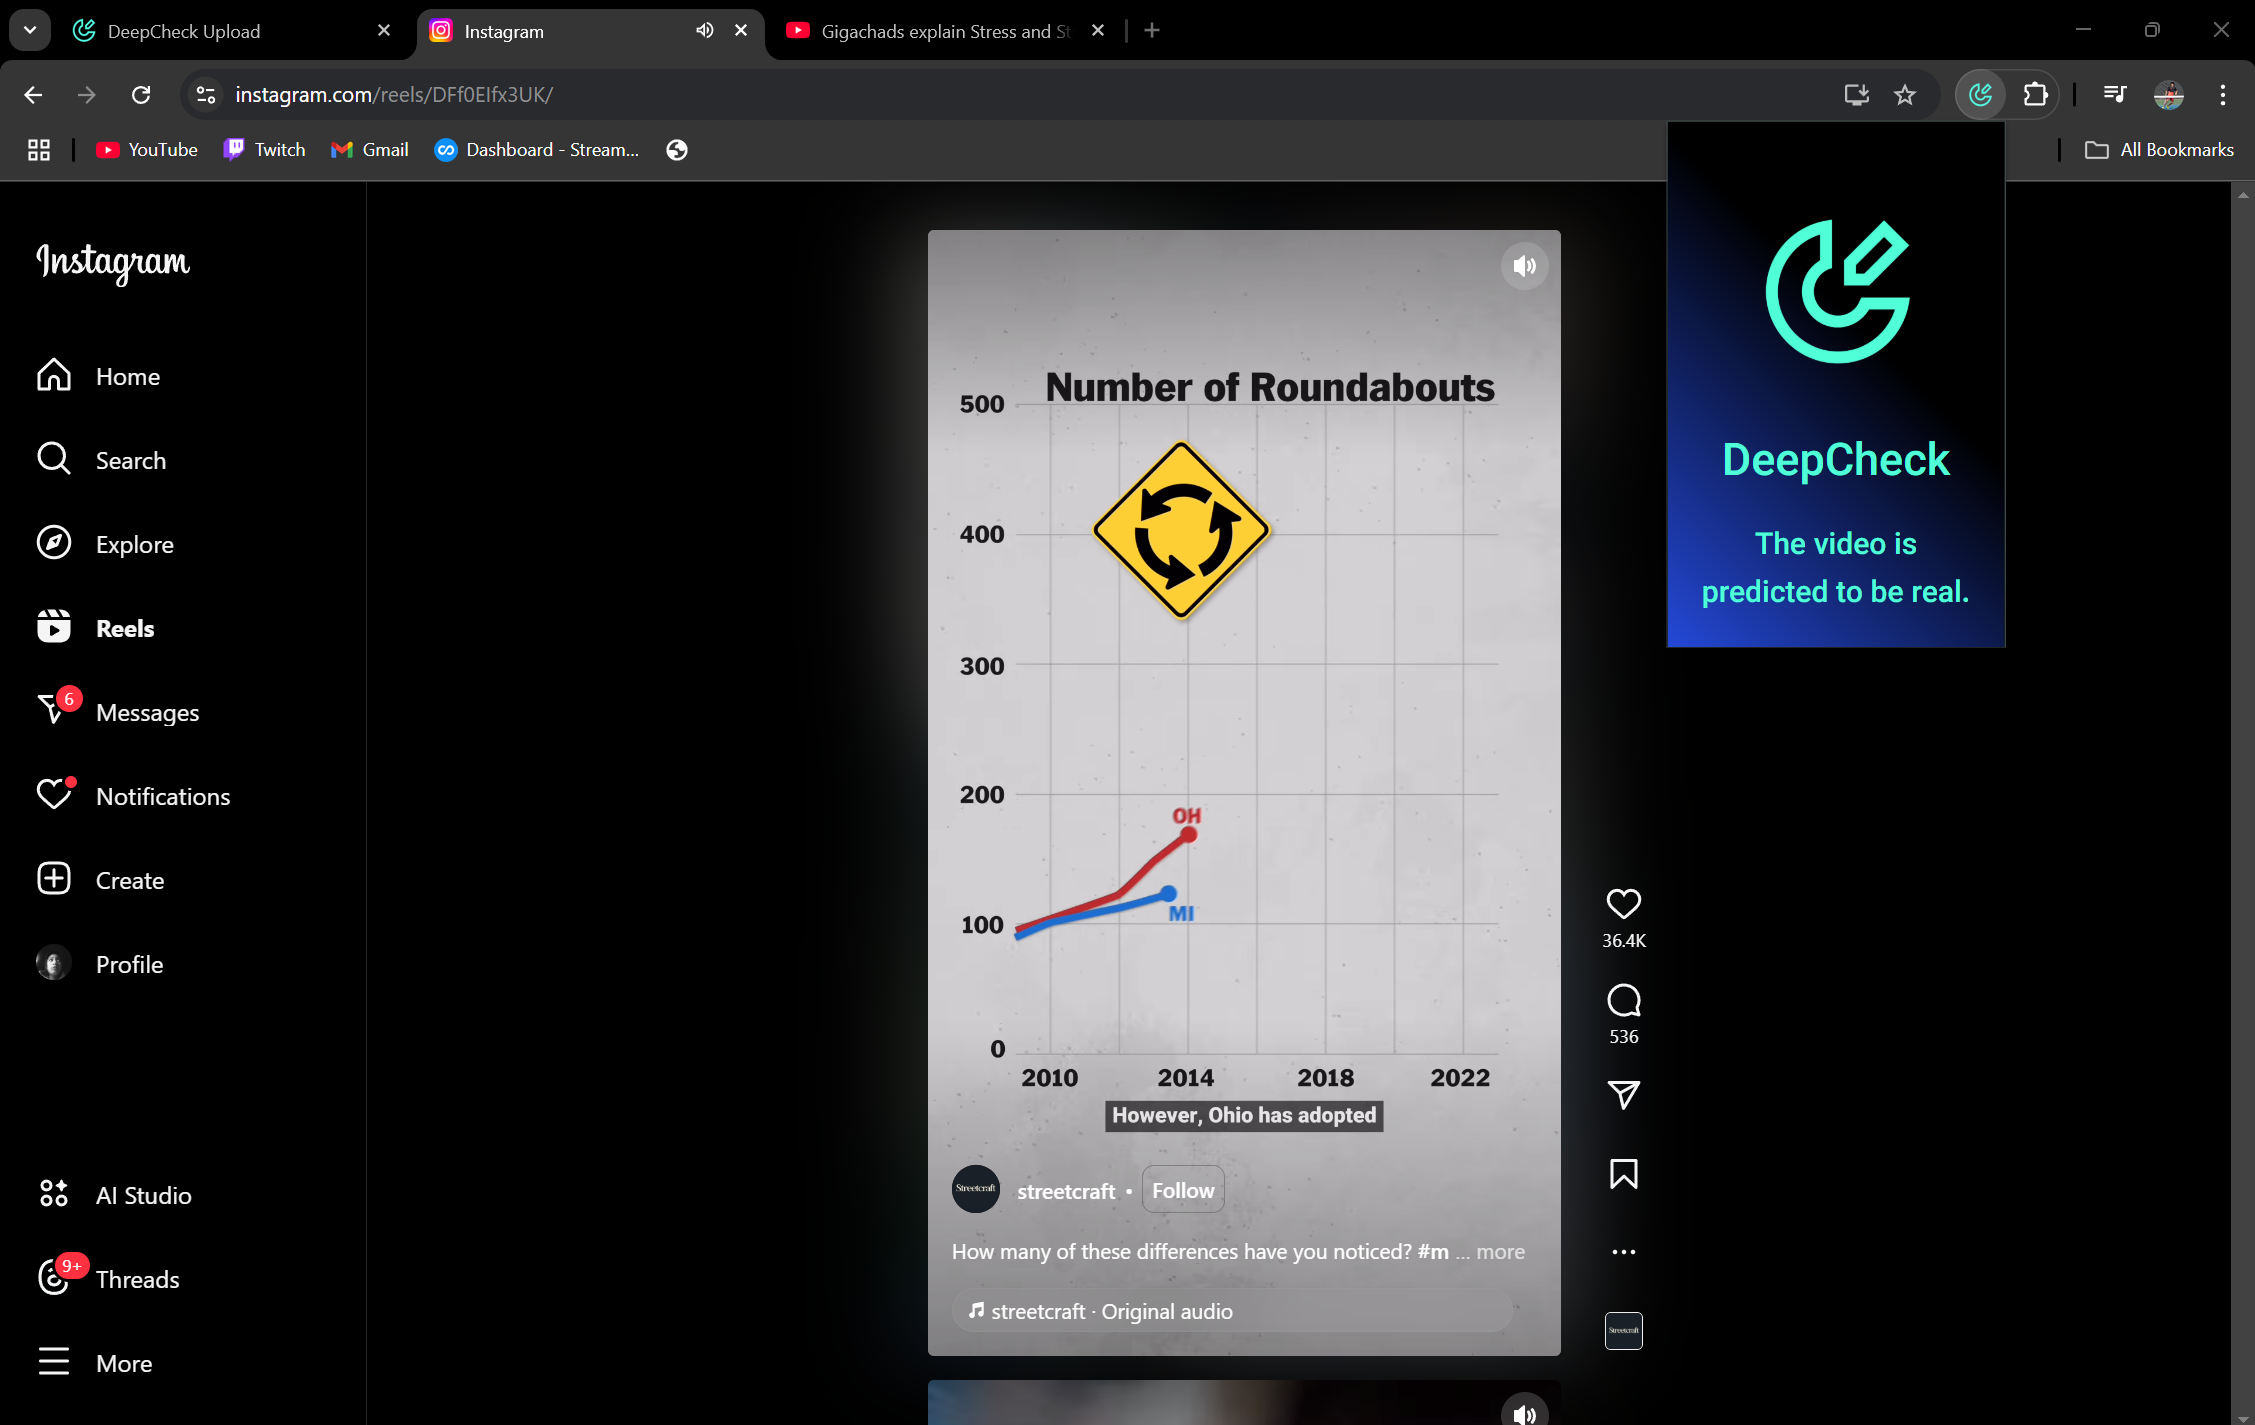Click the page vertical scrollbar

point(2242,800)
